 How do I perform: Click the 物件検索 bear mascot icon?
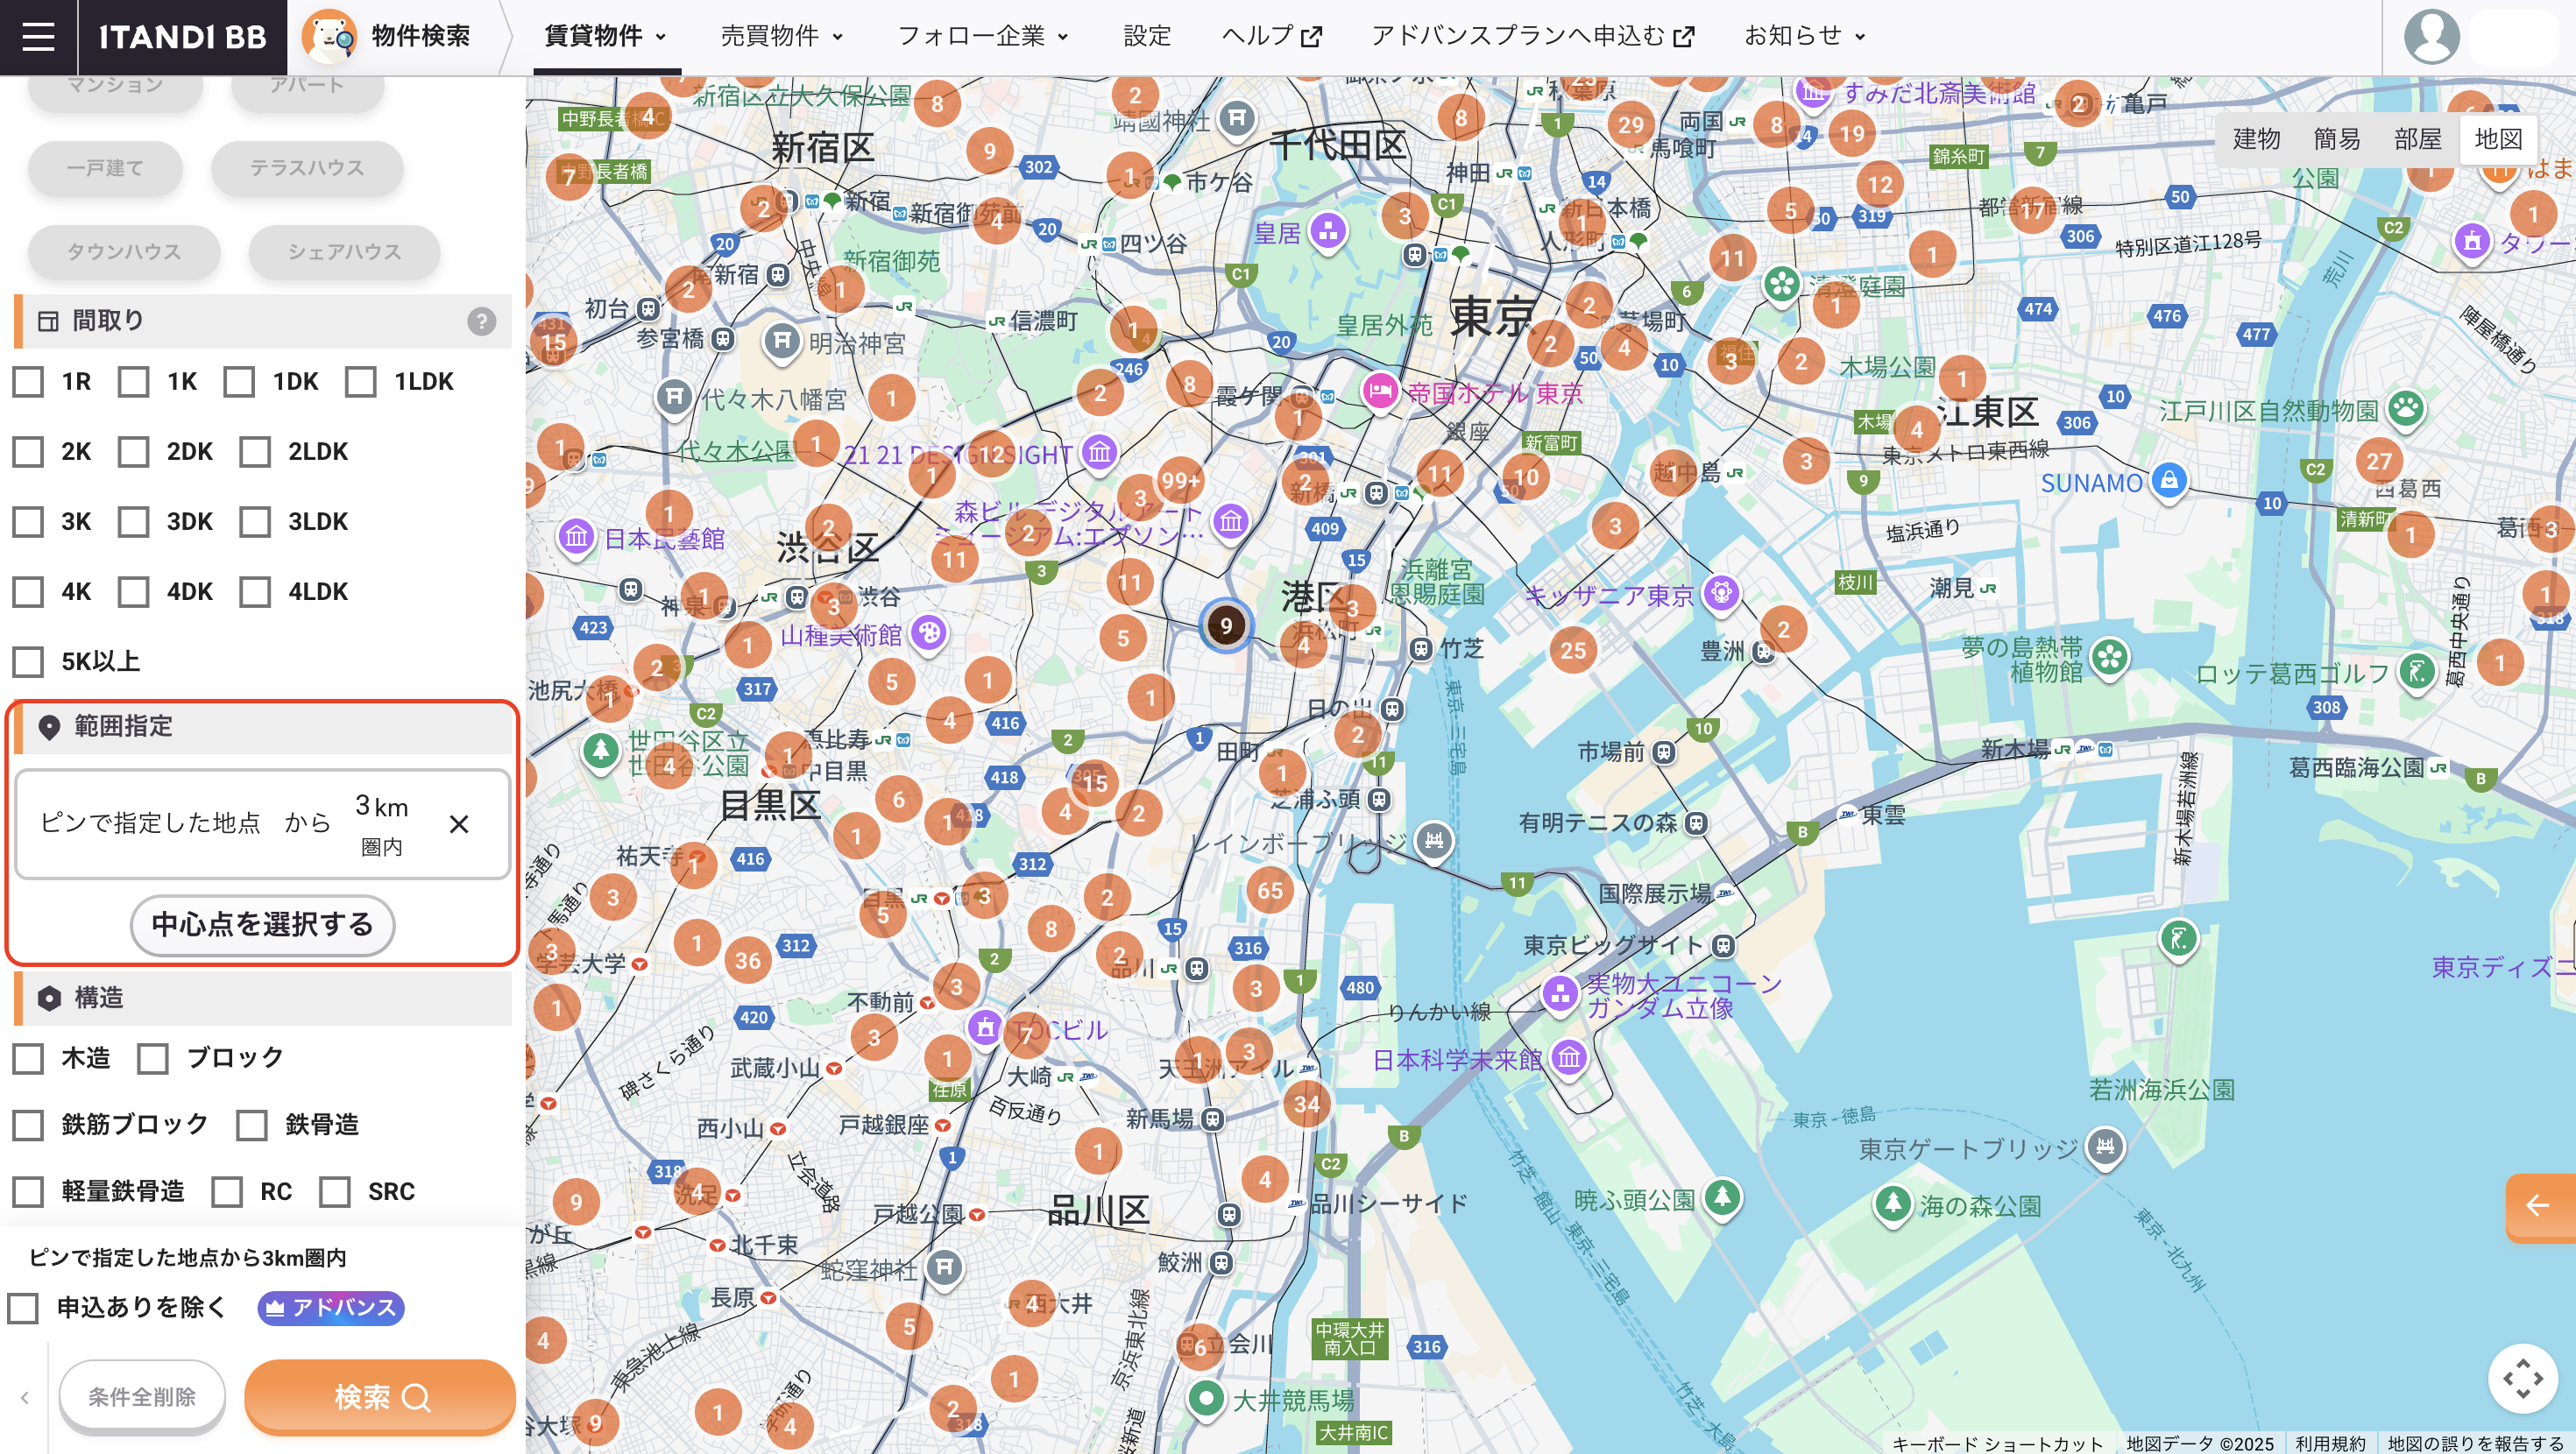[x=329, y=37]
